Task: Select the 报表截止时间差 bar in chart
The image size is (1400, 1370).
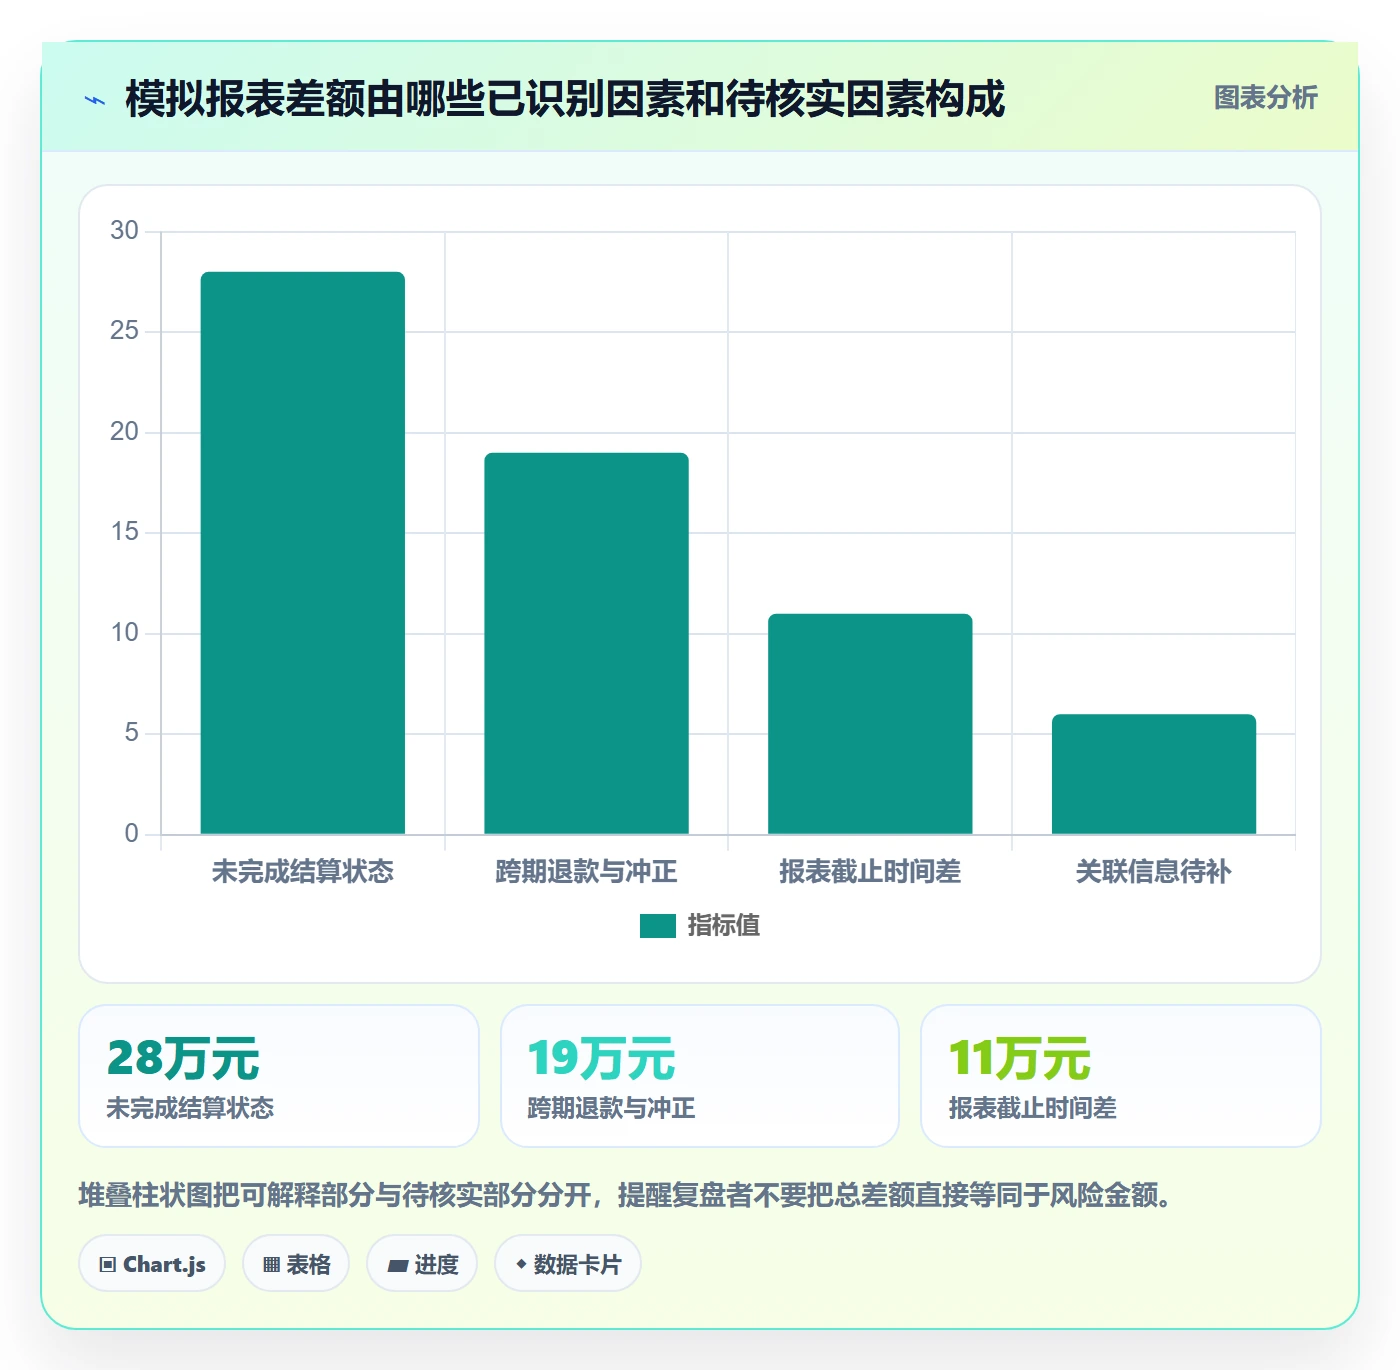Action: [870, 724]
